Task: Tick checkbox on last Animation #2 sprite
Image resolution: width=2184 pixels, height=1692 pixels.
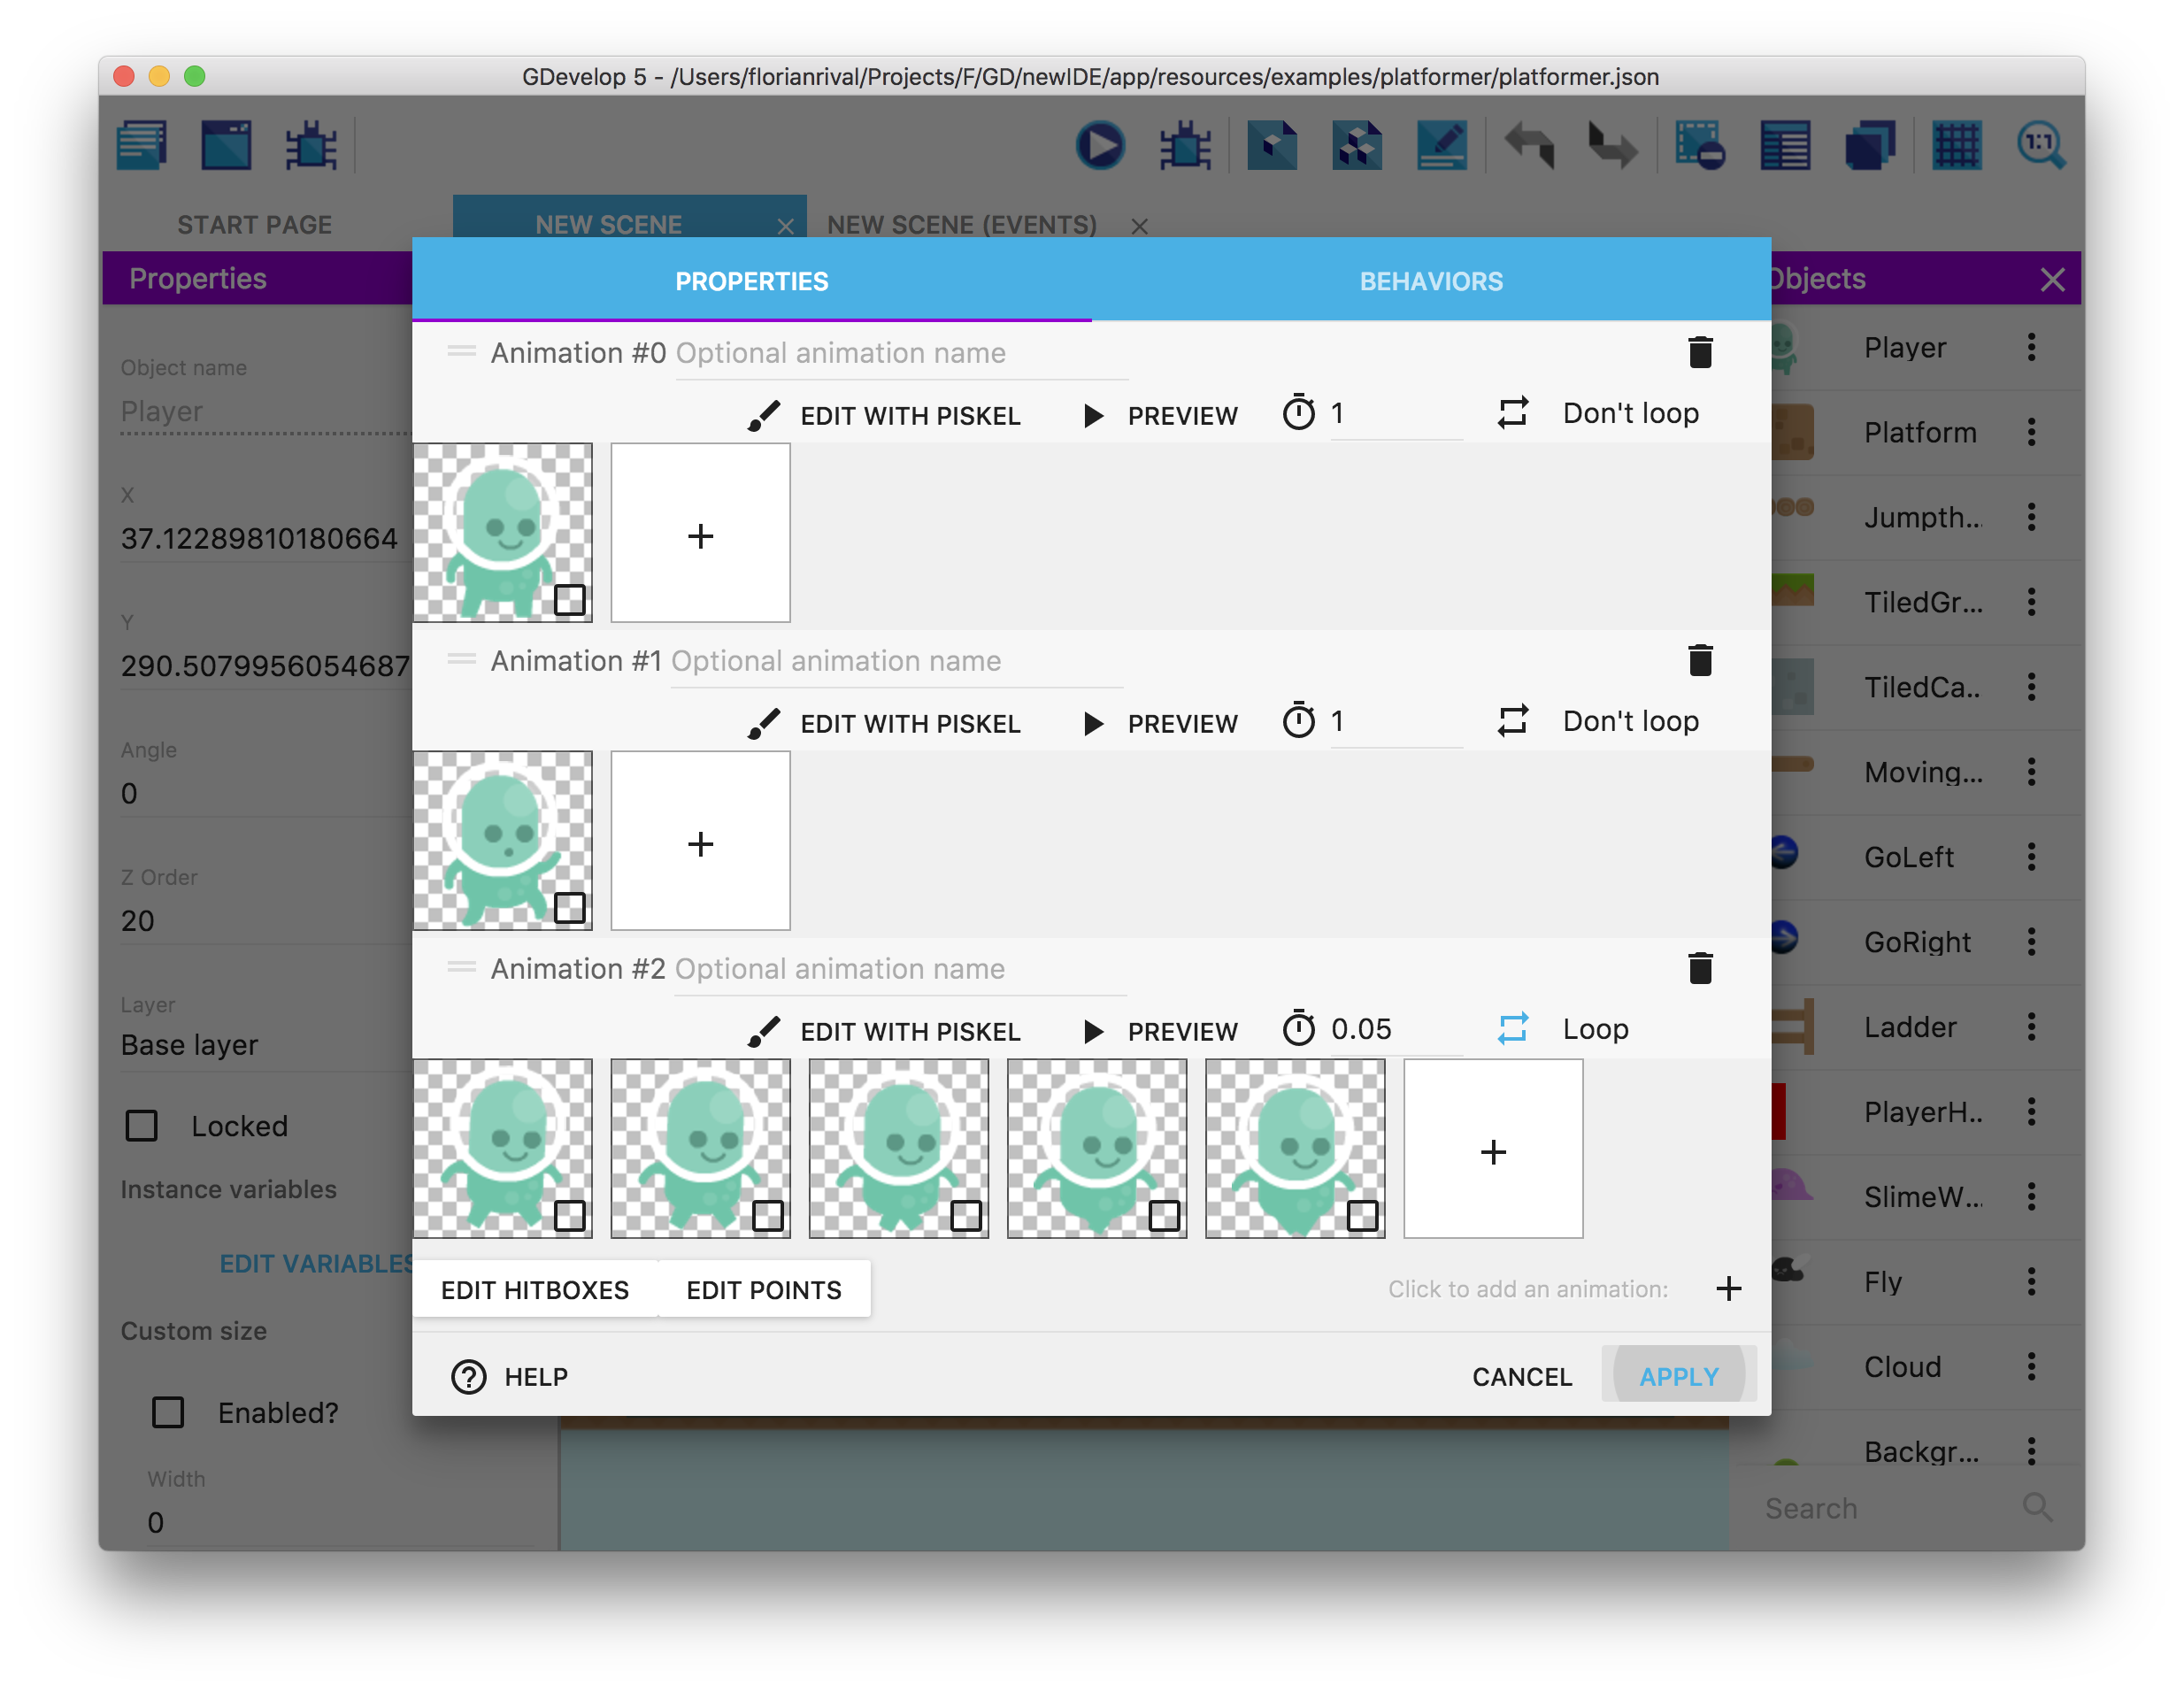Action: pyautogui.click(x=1363, y=1216)
